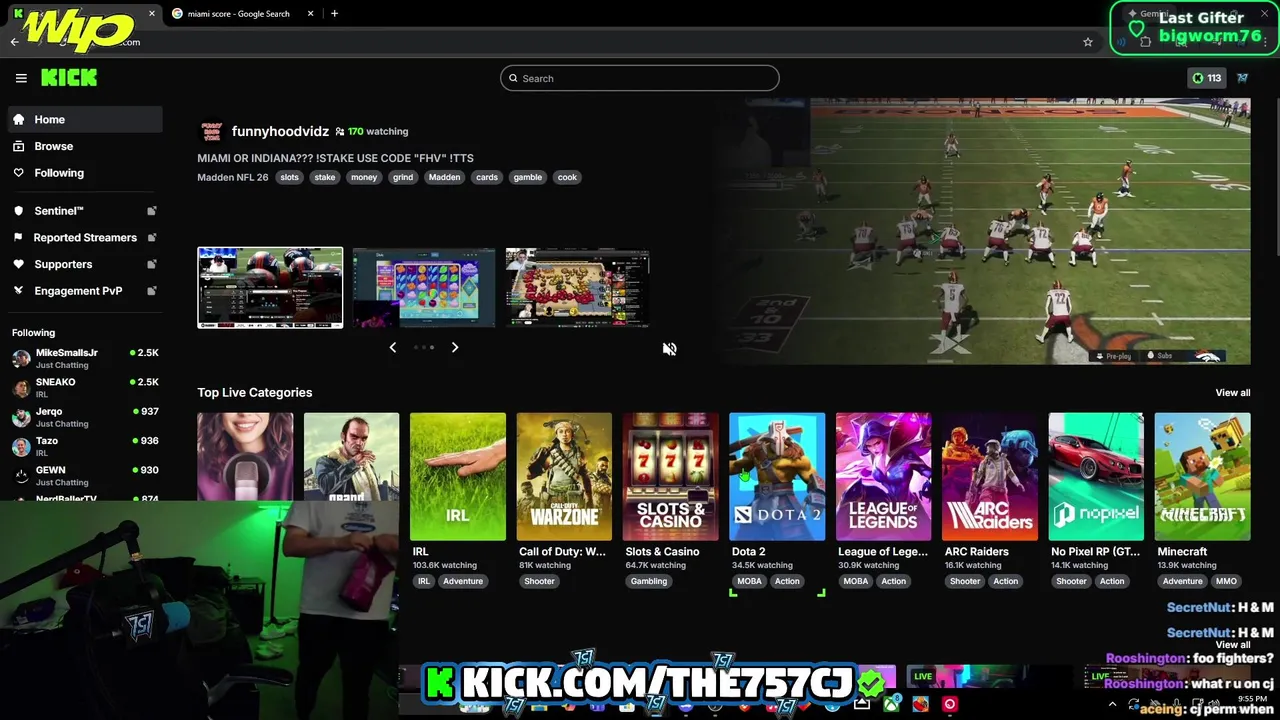Close the miami score Google Search tab
The image size is (1280, 720).
click(x=310, y=13)
